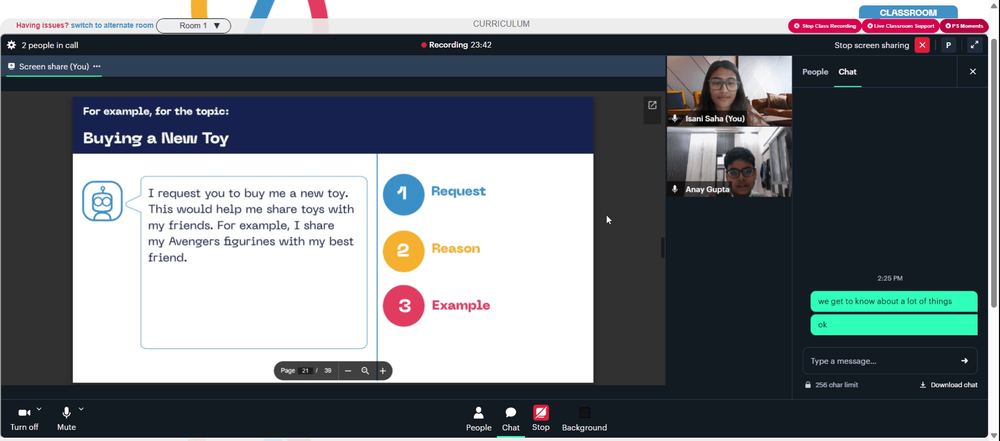Open the Screen share tab options (three dots)
This screenshot has height=441, width=1000.
pyautogui.click(x=96, y=66)
